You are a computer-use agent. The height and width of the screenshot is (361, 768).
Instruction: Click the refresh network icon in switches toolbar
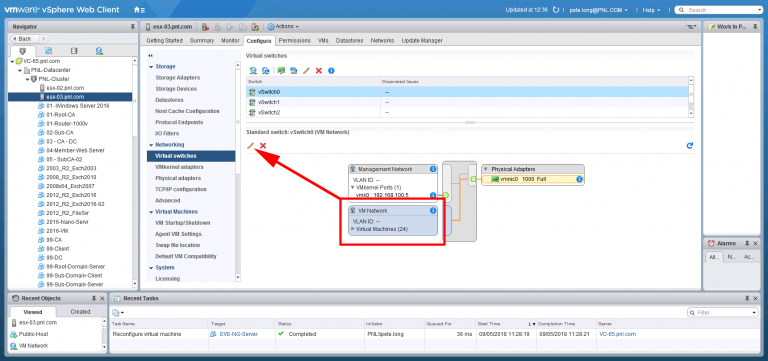(x=265, y=71)
